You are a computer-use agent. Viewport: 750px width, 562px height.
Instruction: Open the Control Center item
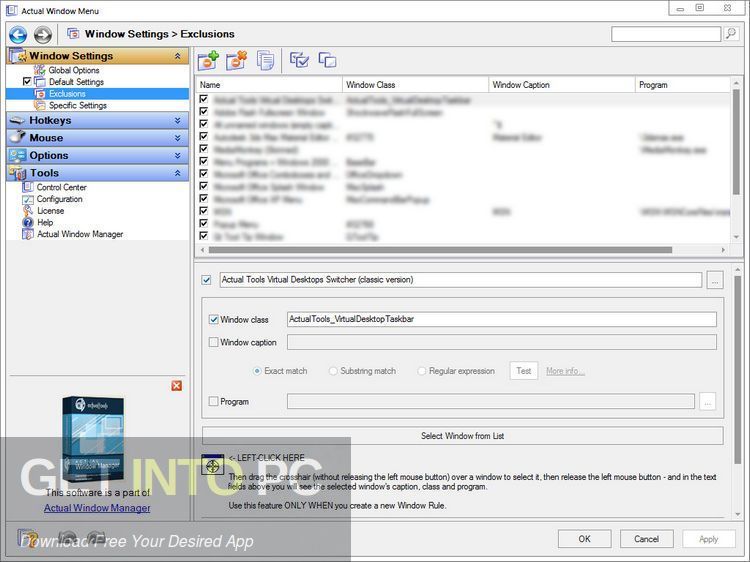tap(61, 187)
